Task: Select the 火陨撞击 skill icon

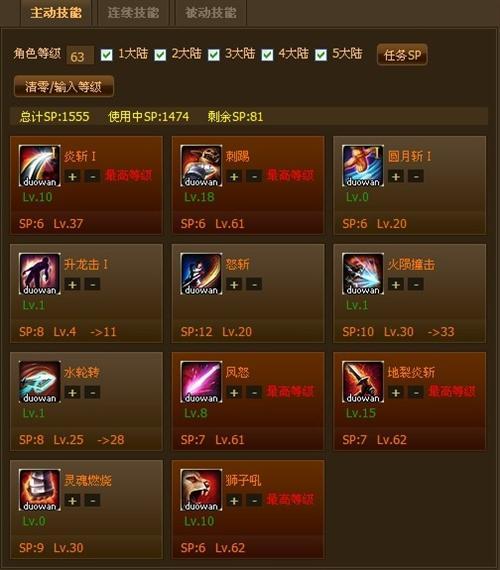Action: pyautogui.click(x=363, y=274)
